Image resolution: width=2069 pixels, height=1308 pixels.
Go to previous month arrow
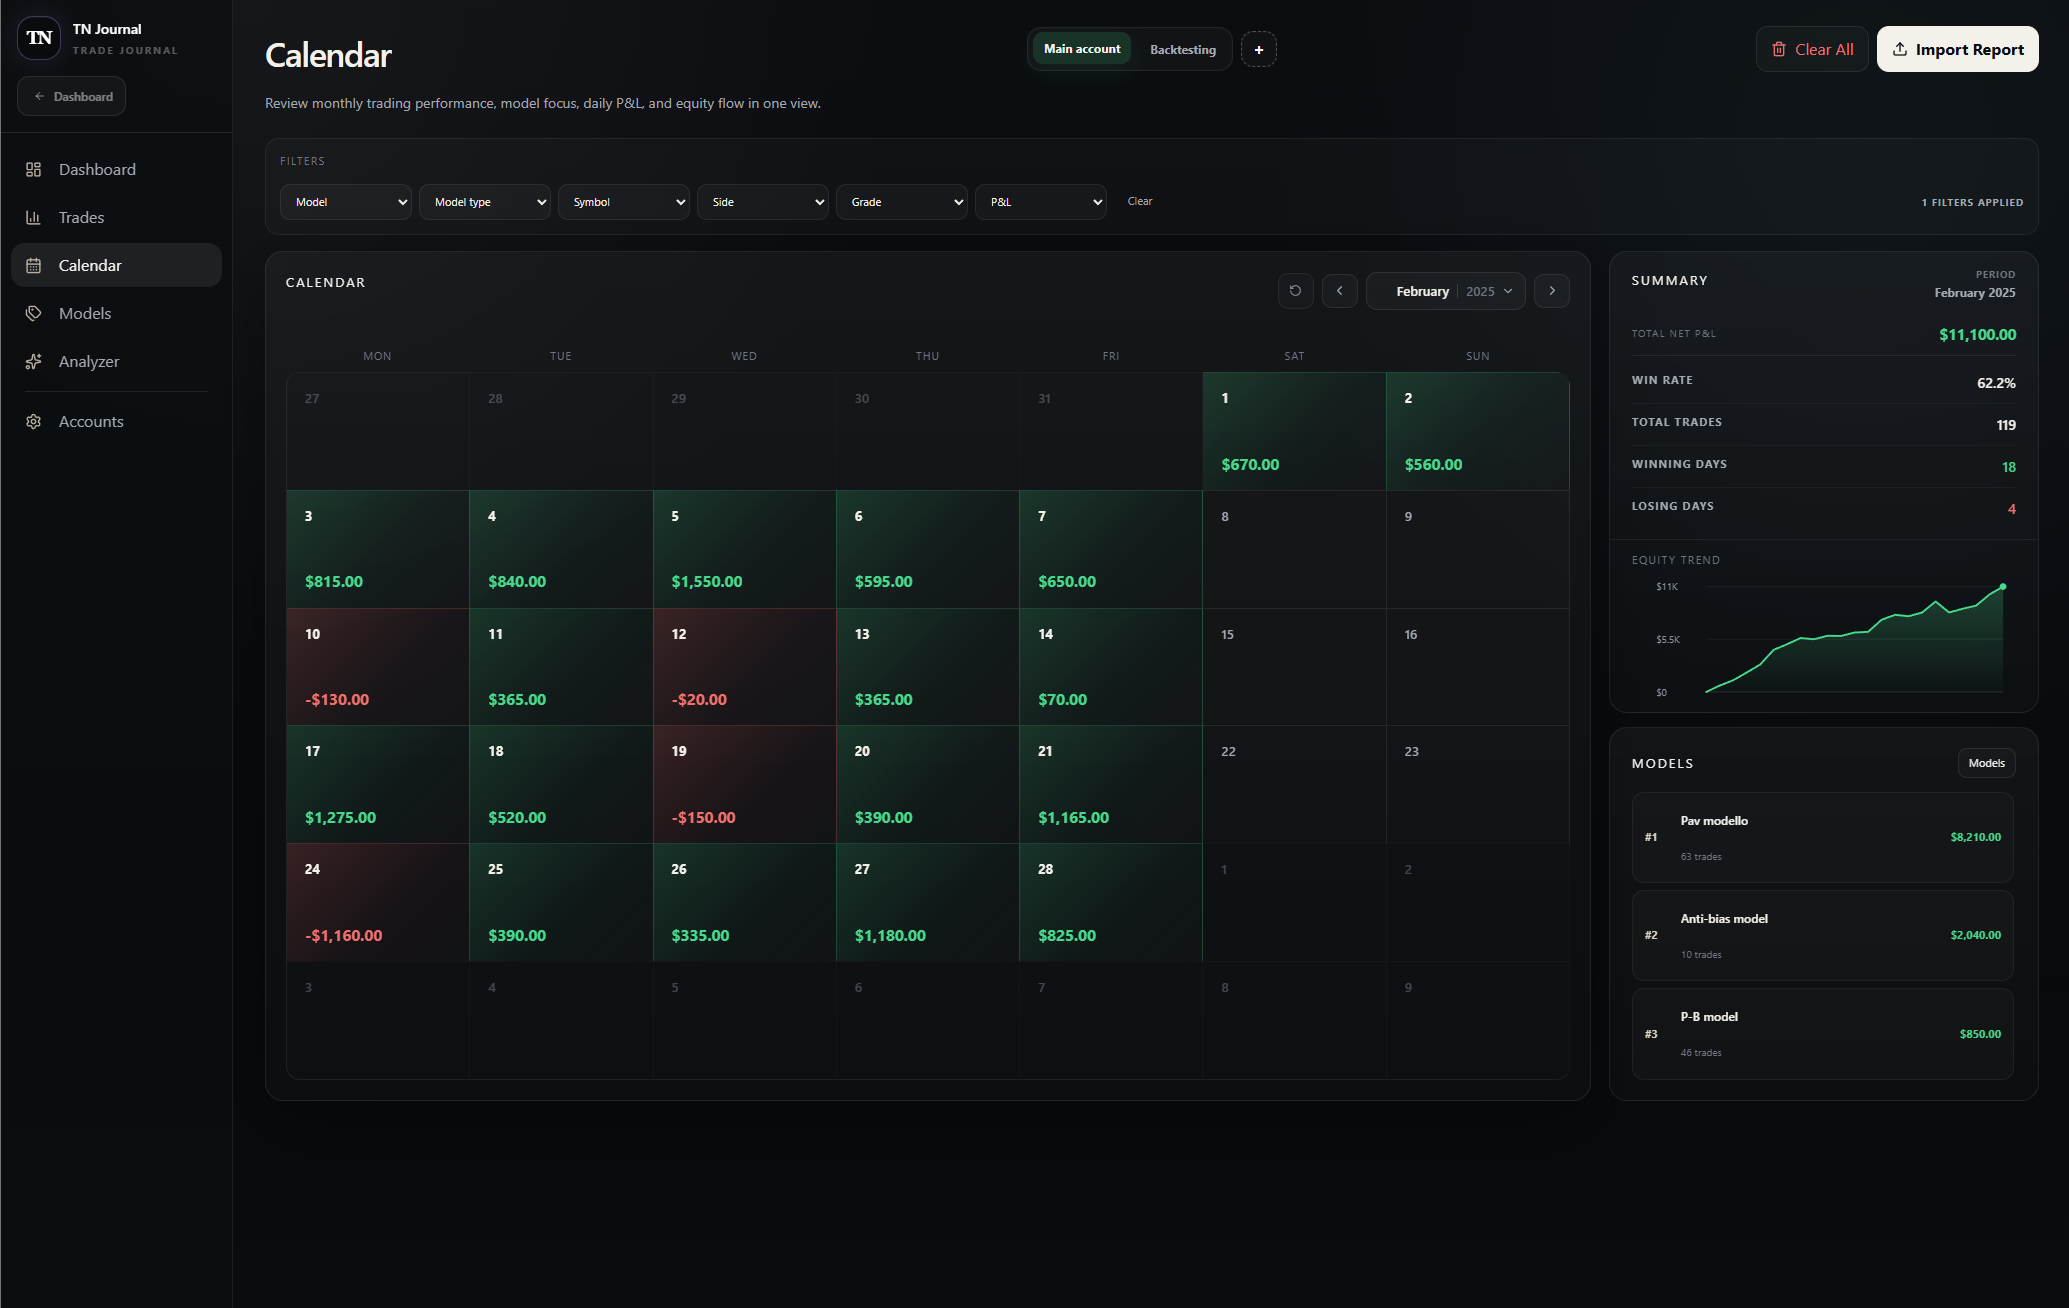(1339, 291)
